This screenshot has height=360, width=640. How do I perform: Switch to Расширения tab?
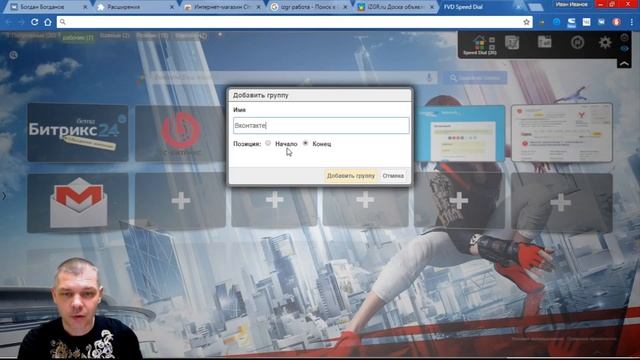(x=137, y=7)
